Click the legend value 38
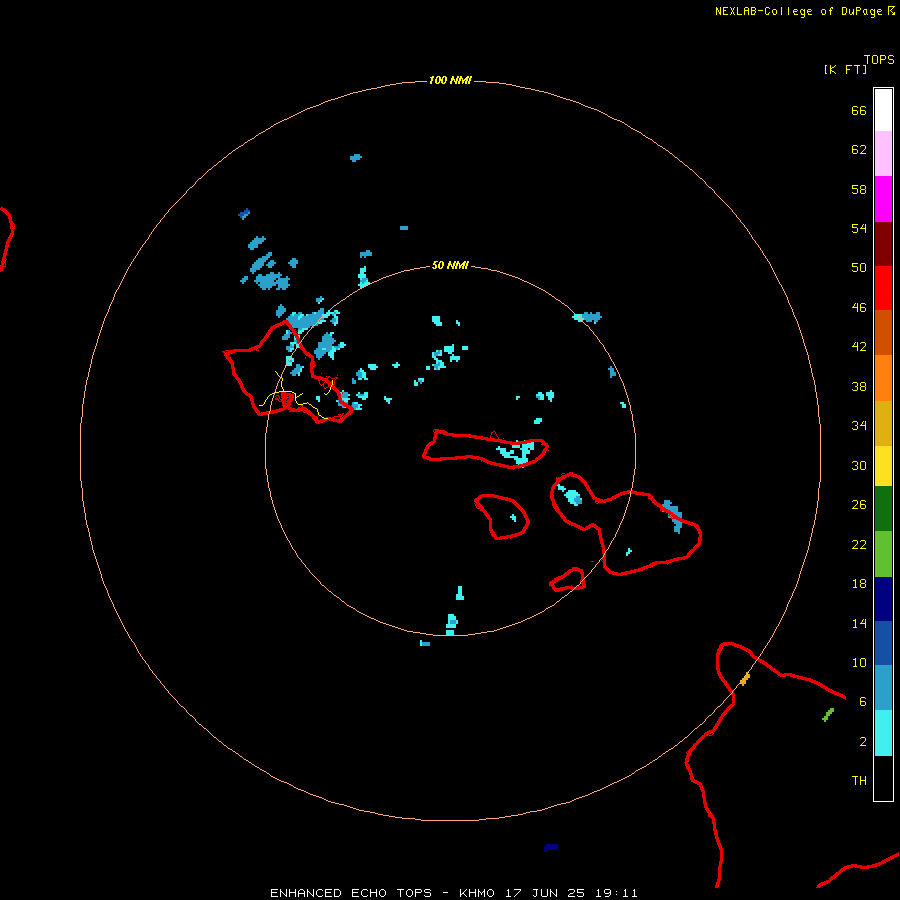 click(x=859, y=386)
